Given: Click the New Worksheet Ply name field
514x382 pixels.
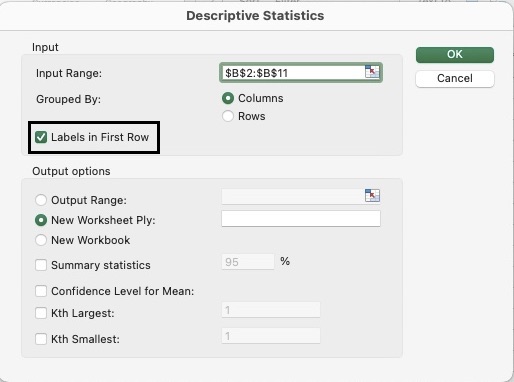Looking at the screenshot, I should 301,219.
